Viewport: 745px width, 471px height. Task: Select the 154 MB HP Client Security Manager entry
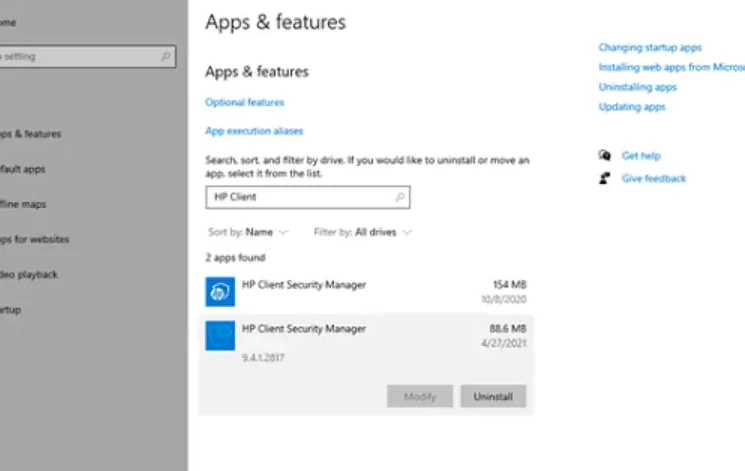tap(366, 291)
